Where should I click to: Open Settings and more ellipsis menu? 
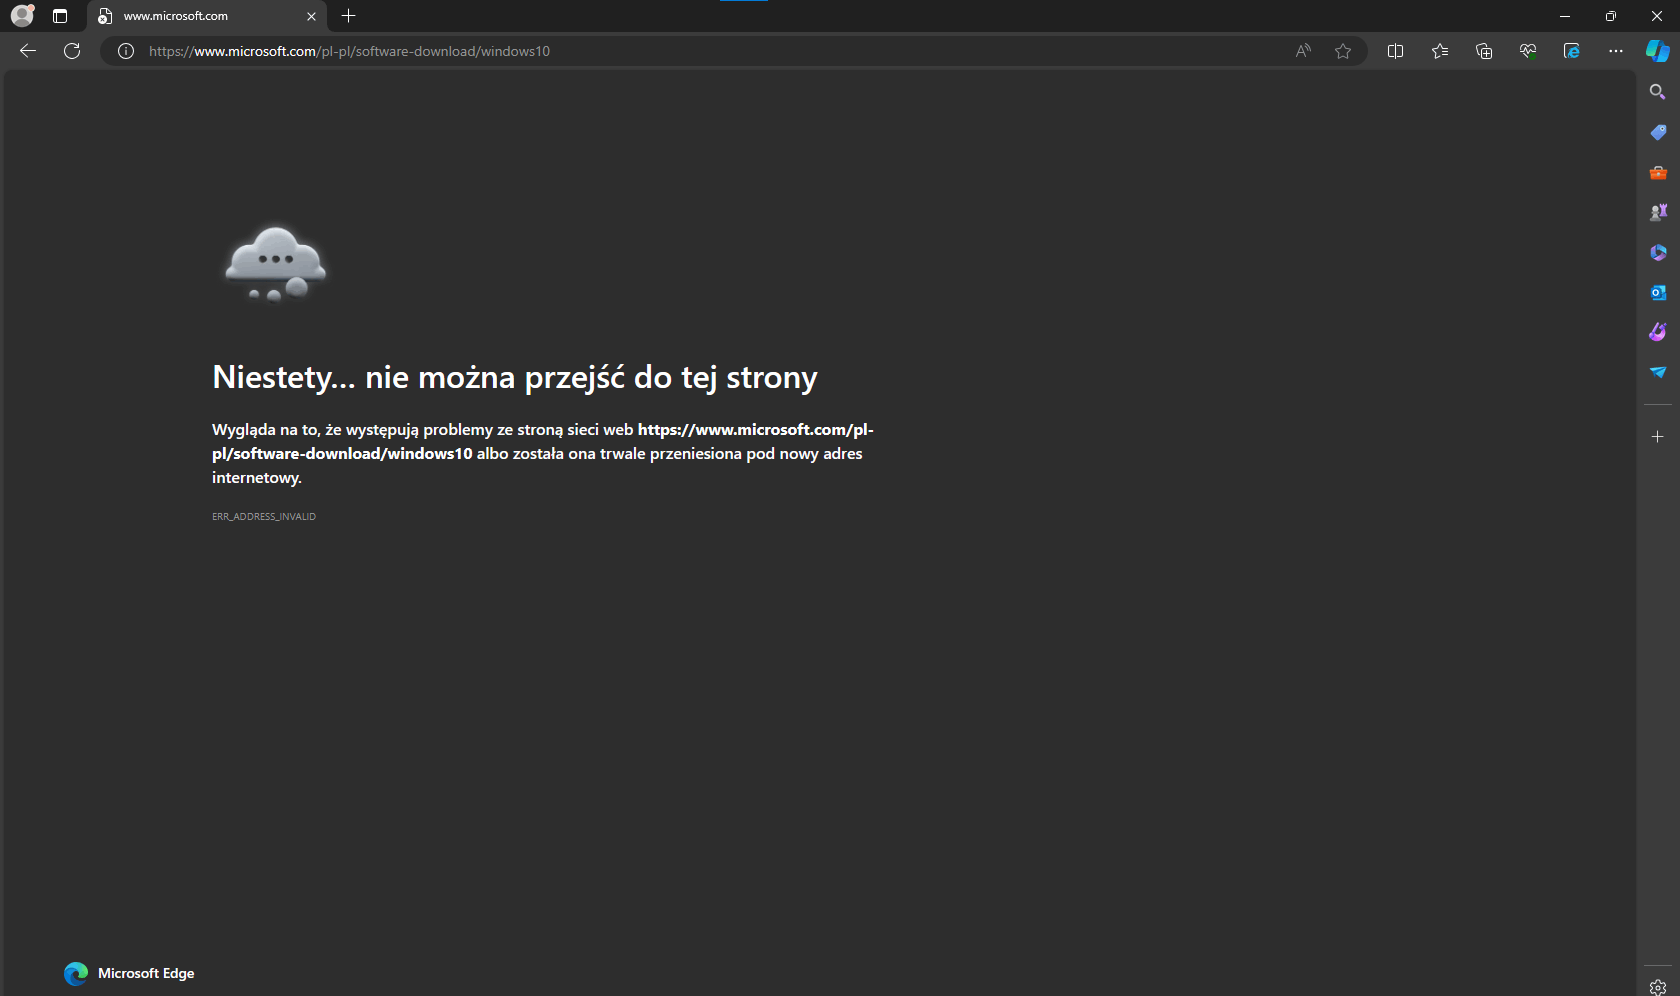coord(1616,51)
